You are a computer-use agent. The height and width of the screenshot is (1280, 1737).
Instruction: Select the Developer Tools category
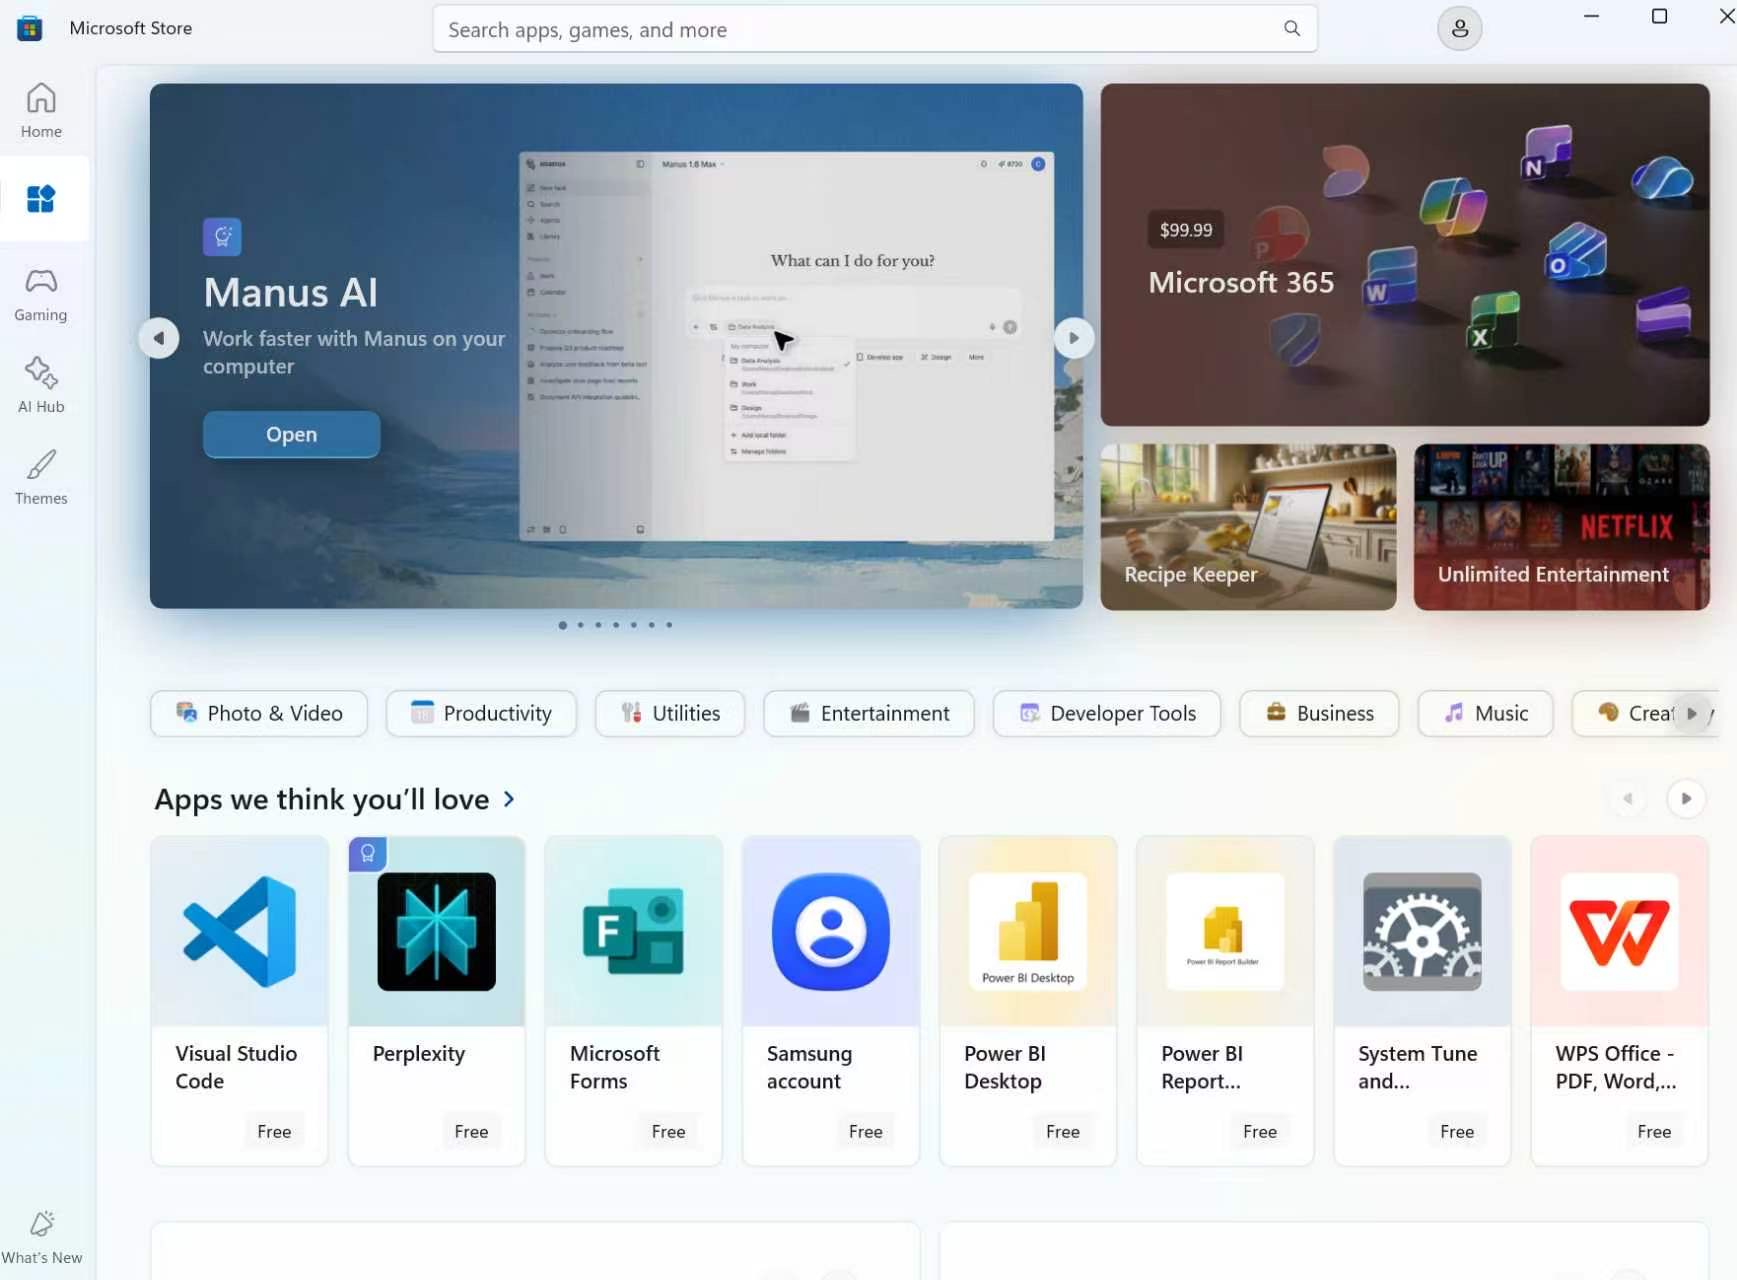[x=1107, y=713]
